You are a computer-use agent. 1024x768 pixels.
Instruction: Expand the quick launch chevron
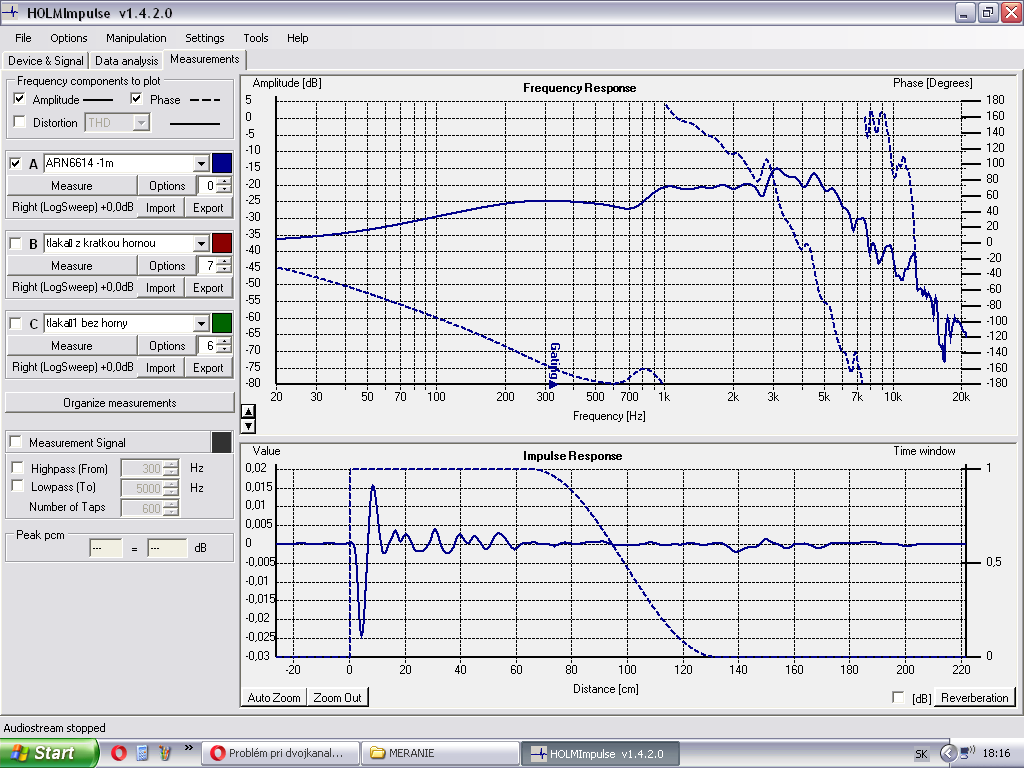tap(189, 748)
